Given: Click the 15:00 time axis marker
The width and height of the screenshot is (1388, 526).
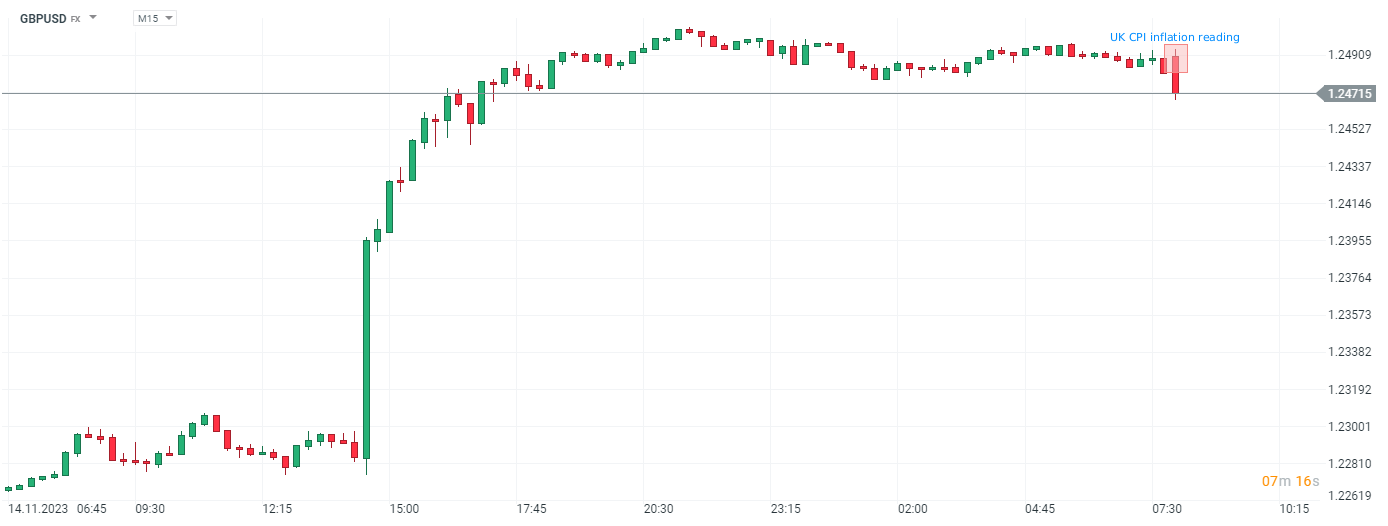Looking at the screenshot, I should (404, 509).
